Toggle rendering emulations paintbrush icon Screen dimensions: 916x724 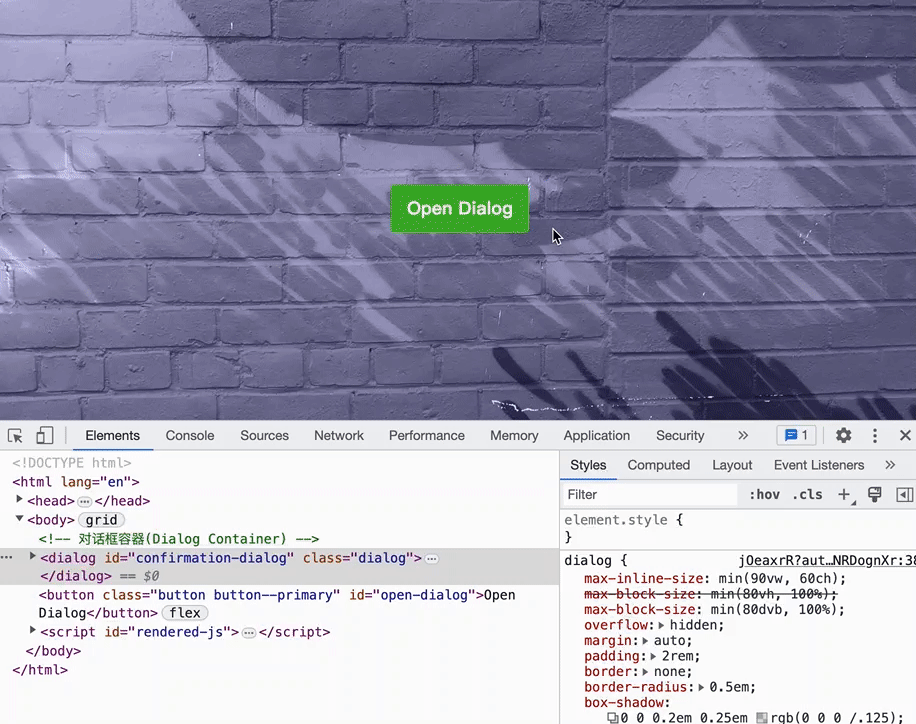875,494
